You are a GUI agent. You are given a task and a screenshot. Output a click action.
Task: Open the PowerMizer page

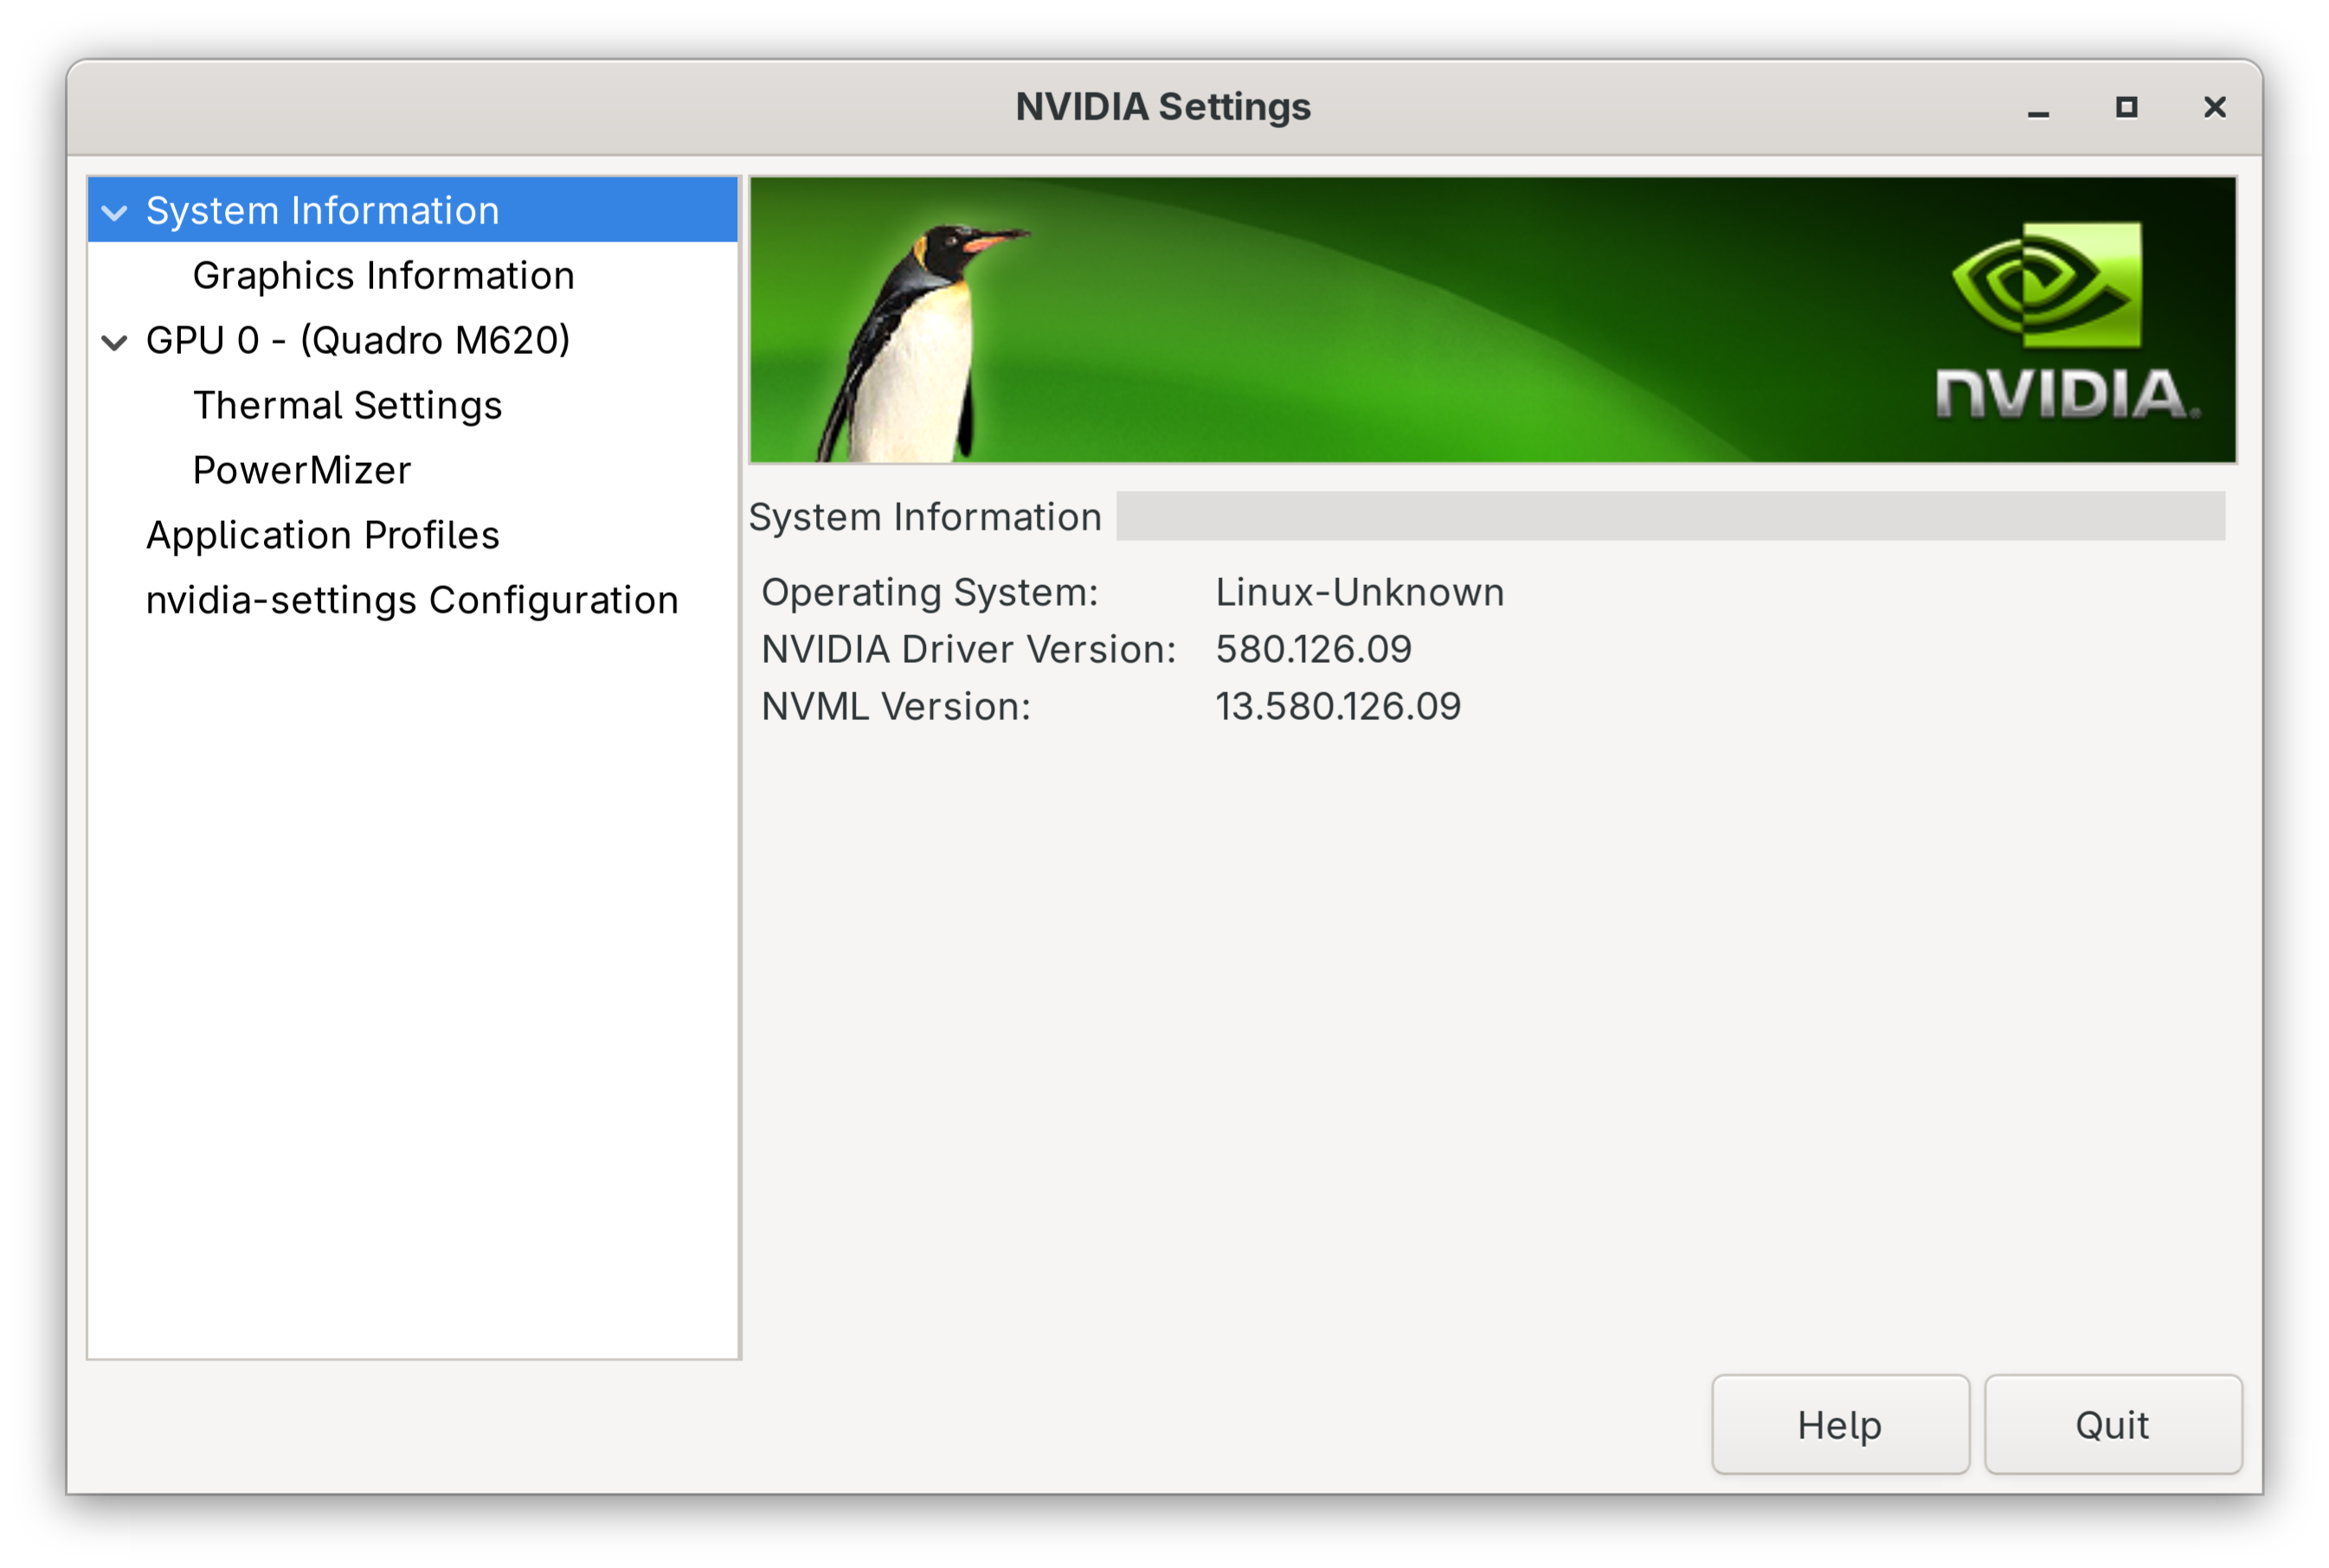(x=301, y=471)
